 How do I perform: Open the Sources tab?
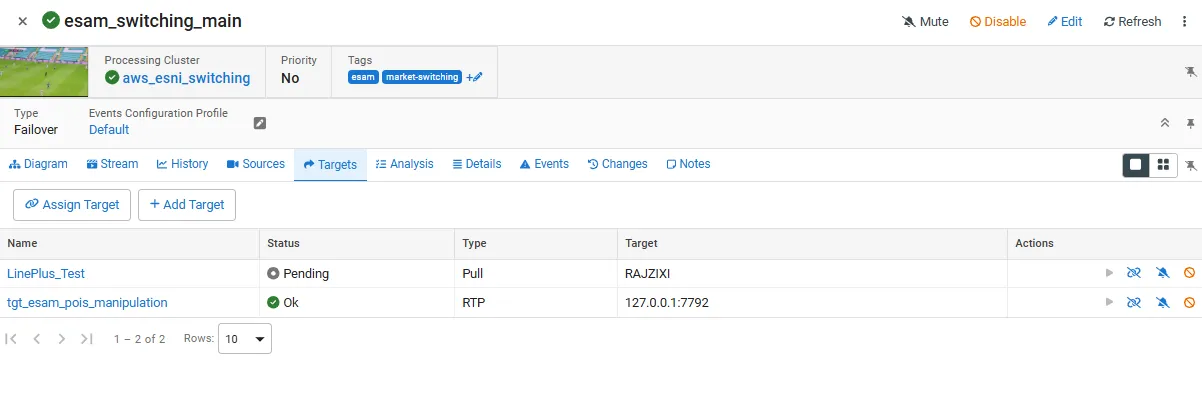click(x=256, y=164)
